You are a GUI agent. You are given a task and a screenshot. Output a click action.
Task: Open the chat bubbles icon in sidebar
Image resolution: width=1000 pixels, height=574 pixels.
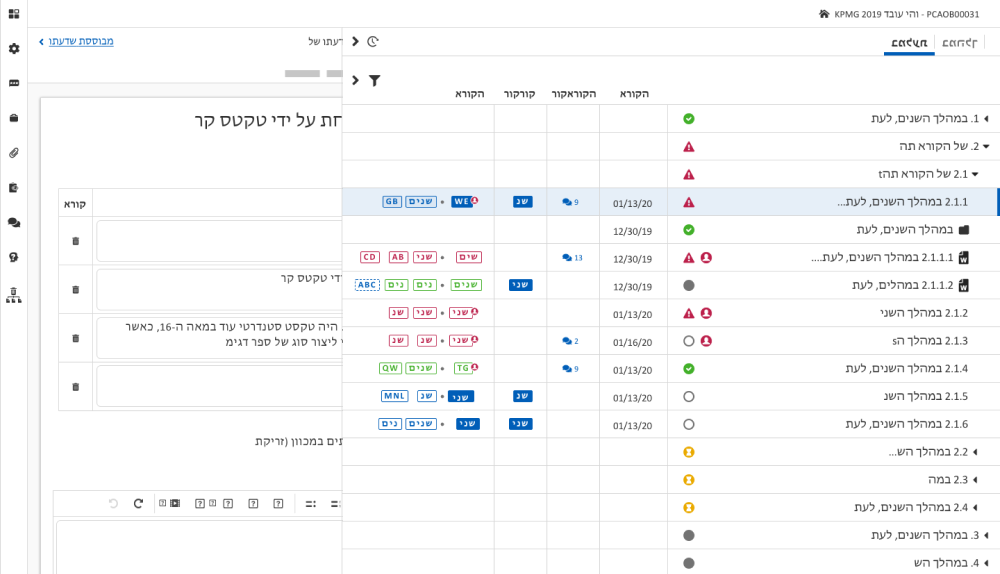tap(14, 222)
